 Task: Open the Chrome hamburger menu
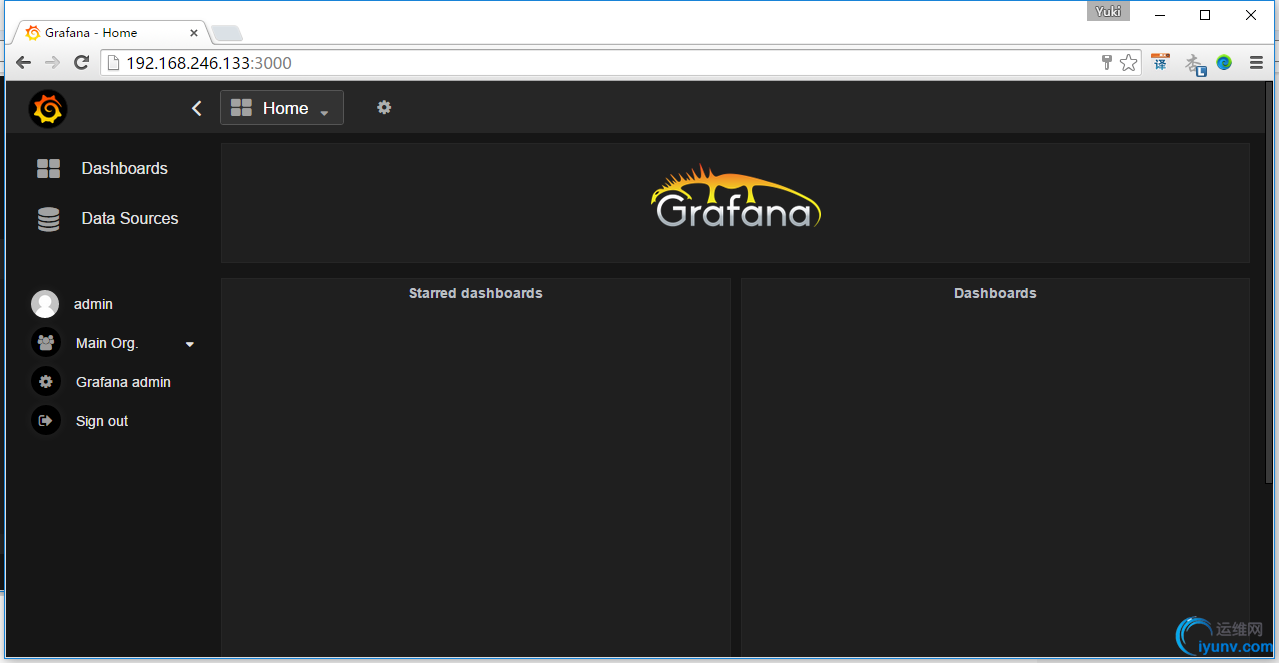click(1256, 63)
